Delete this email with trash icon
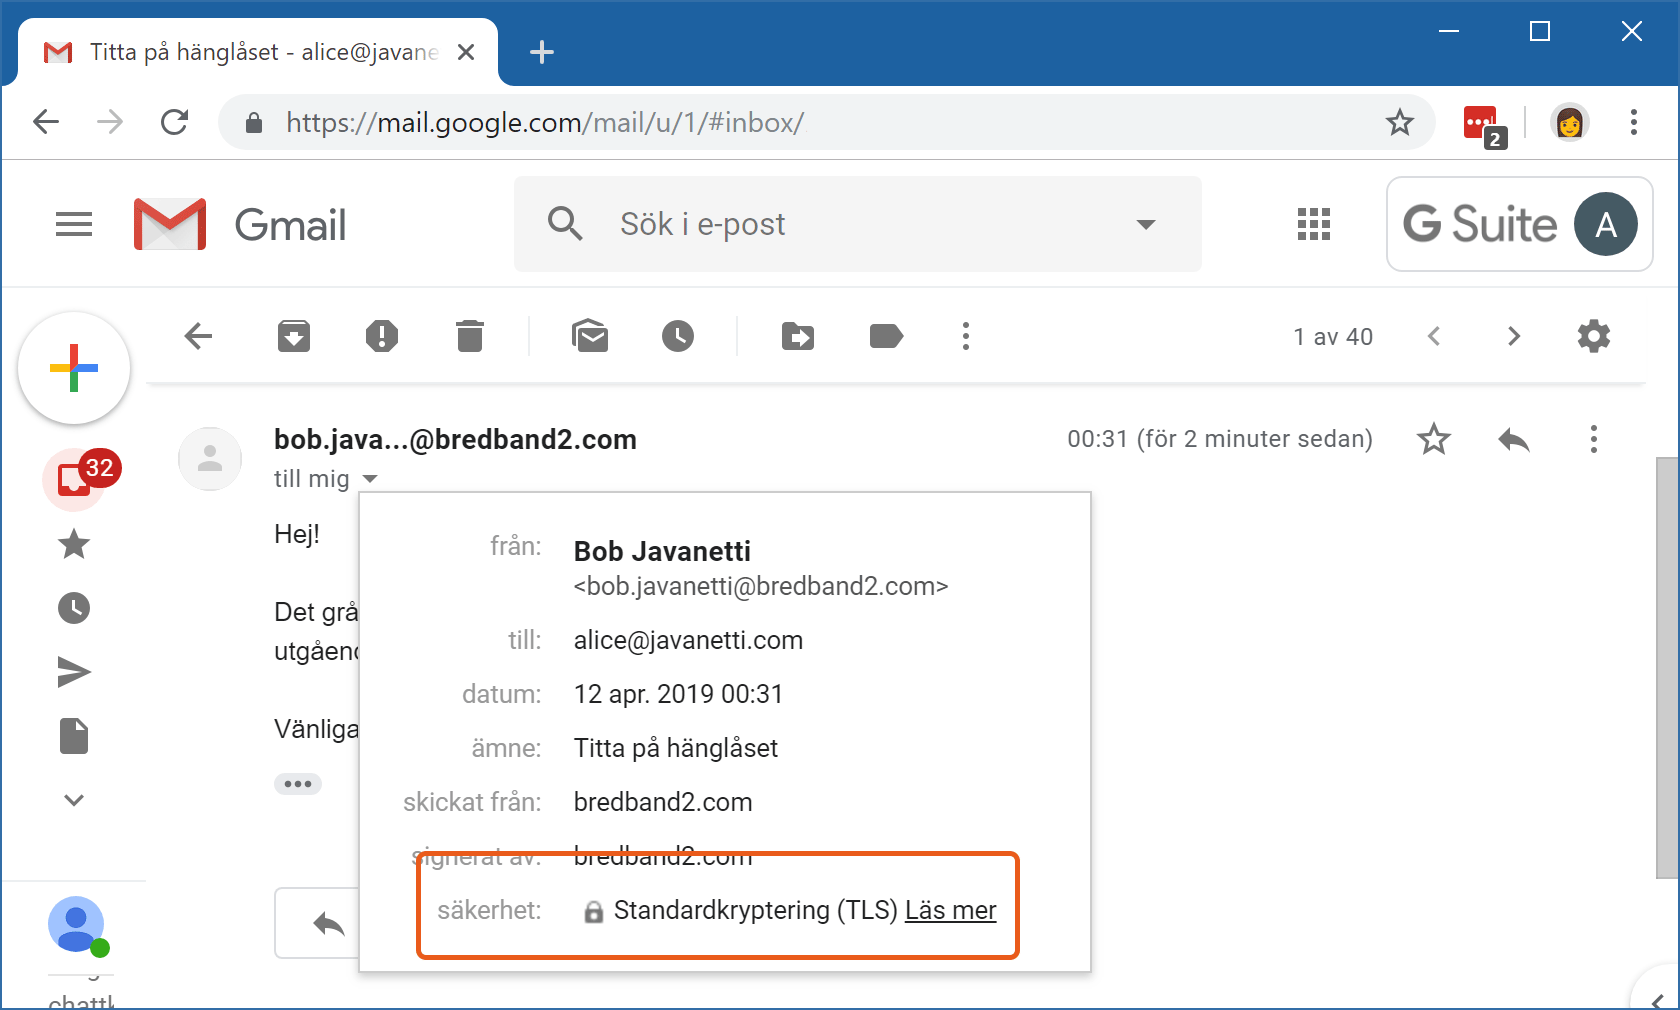The width and height of the screenshot is (1680, 1010). [470, 336]
